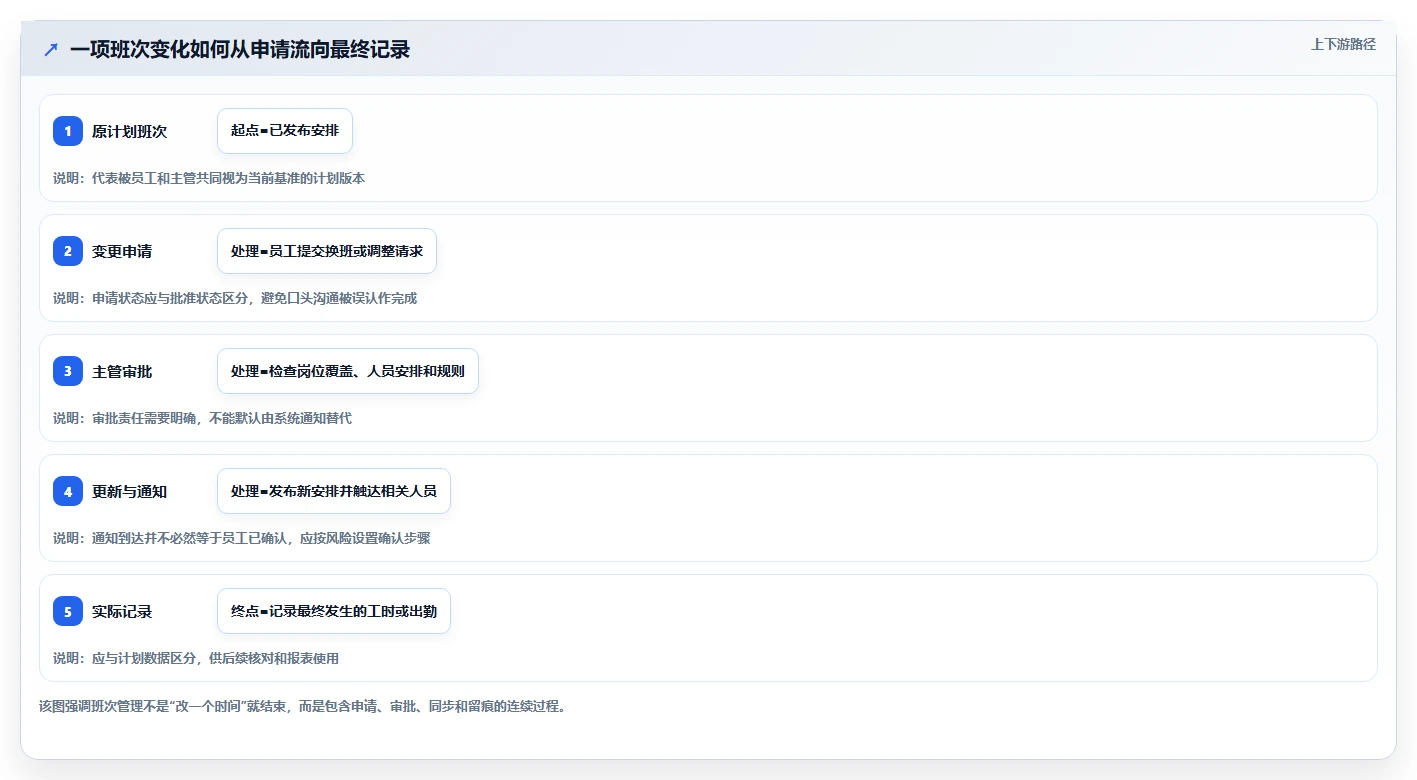Click the 主管审批 step label
Viewport: 1417px width, 780px height.
coord(122,371)
